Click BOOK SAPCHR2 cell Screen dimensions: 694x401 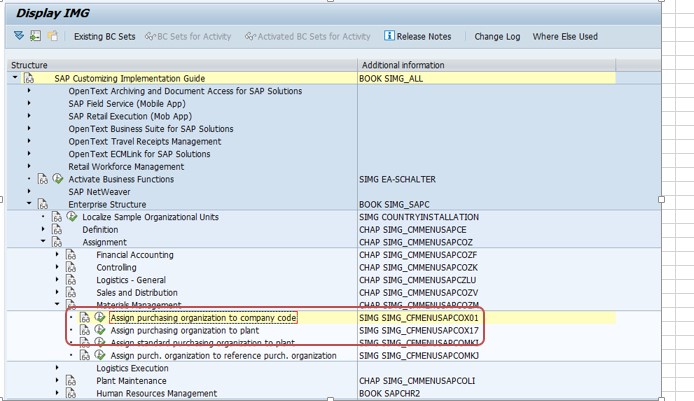click(389, 393)
